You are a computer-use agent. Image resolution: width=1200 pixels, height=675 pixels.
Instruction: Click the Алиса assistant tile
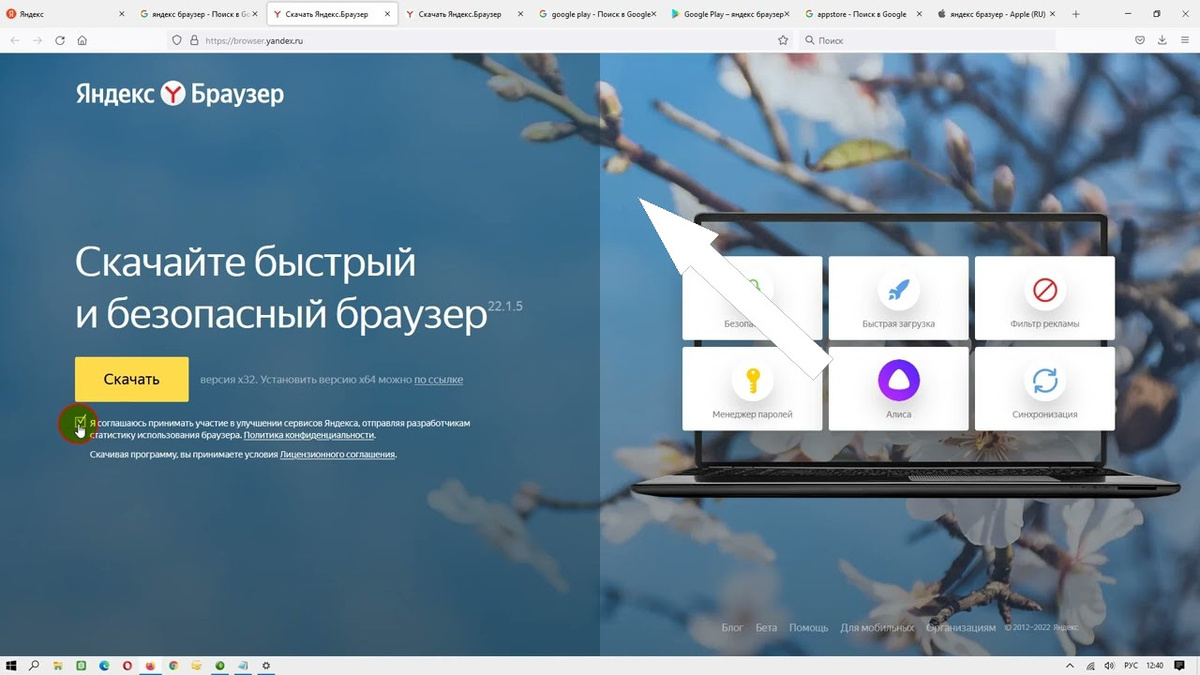pyautogui.click(x=898, y=388)
